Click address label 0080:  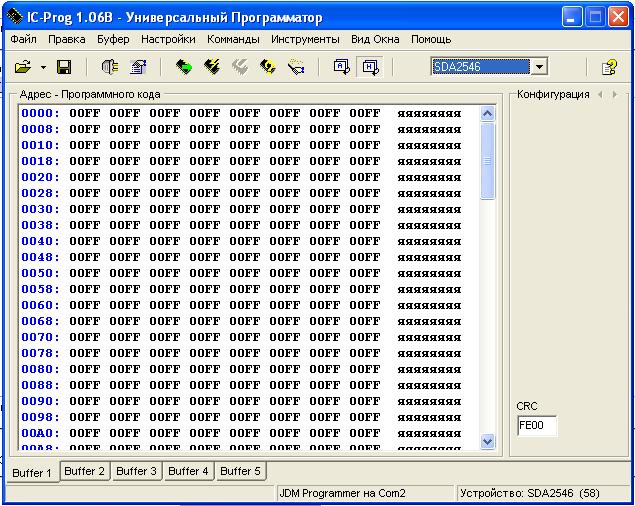[40, 369]
